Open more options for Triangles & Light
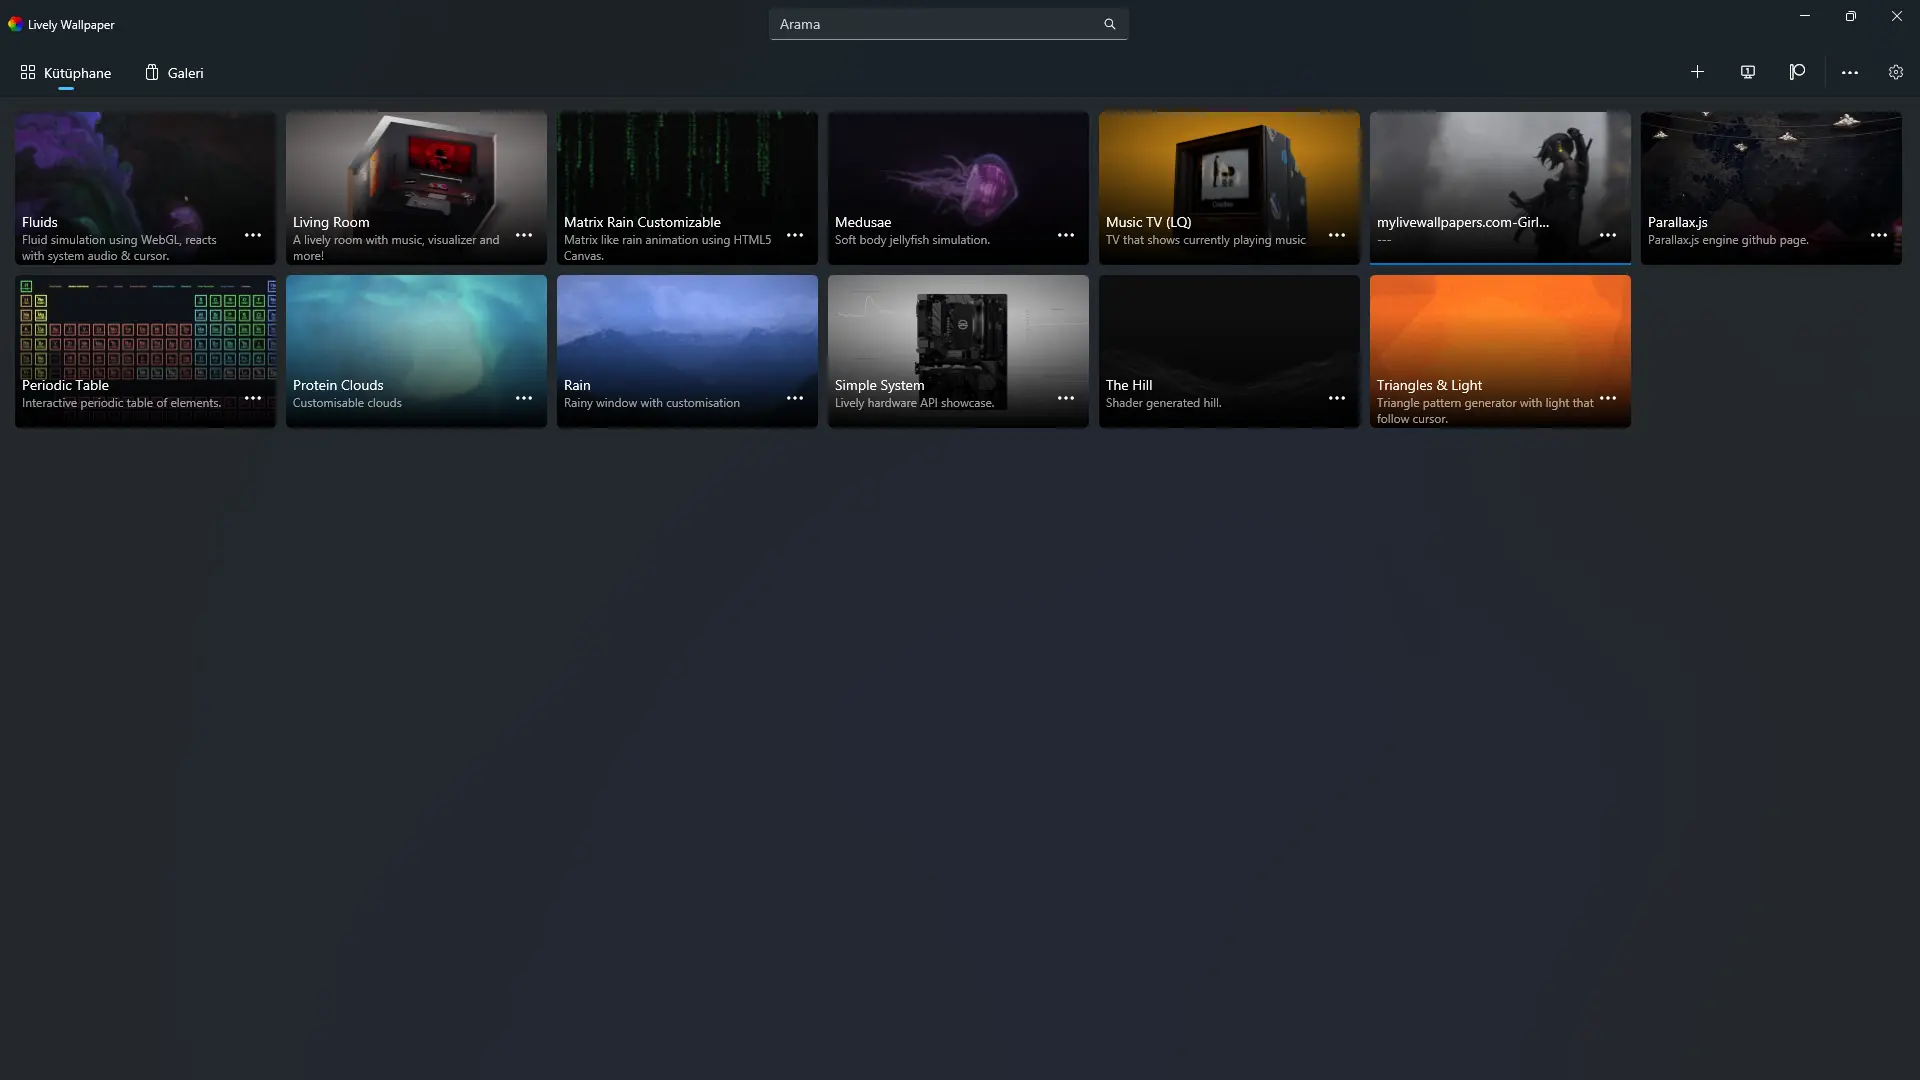The image size is (1920, 1080). [1608, 398]
